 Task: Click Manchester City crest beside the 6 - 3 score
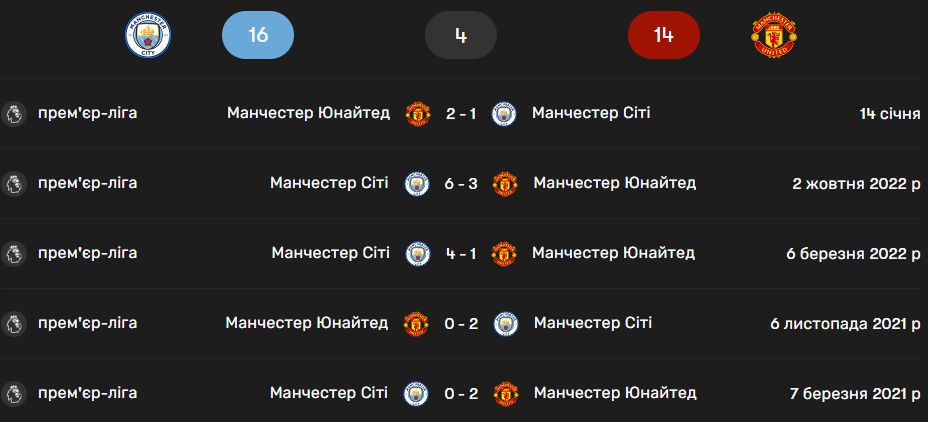coord(416,184)
